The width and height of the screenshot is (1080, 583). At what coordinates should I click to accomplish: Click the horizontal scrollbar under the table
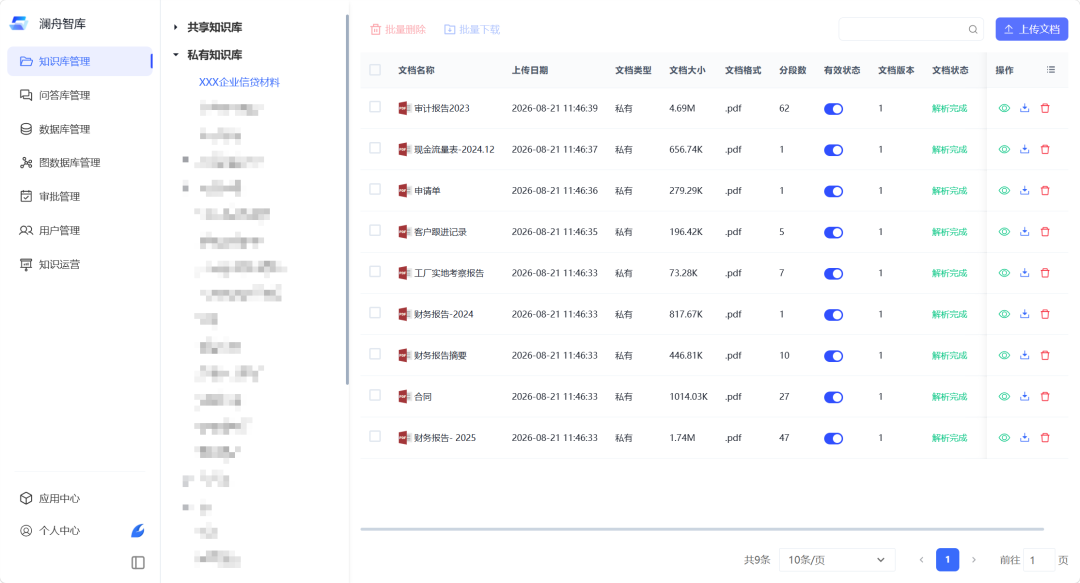point(702,529)
